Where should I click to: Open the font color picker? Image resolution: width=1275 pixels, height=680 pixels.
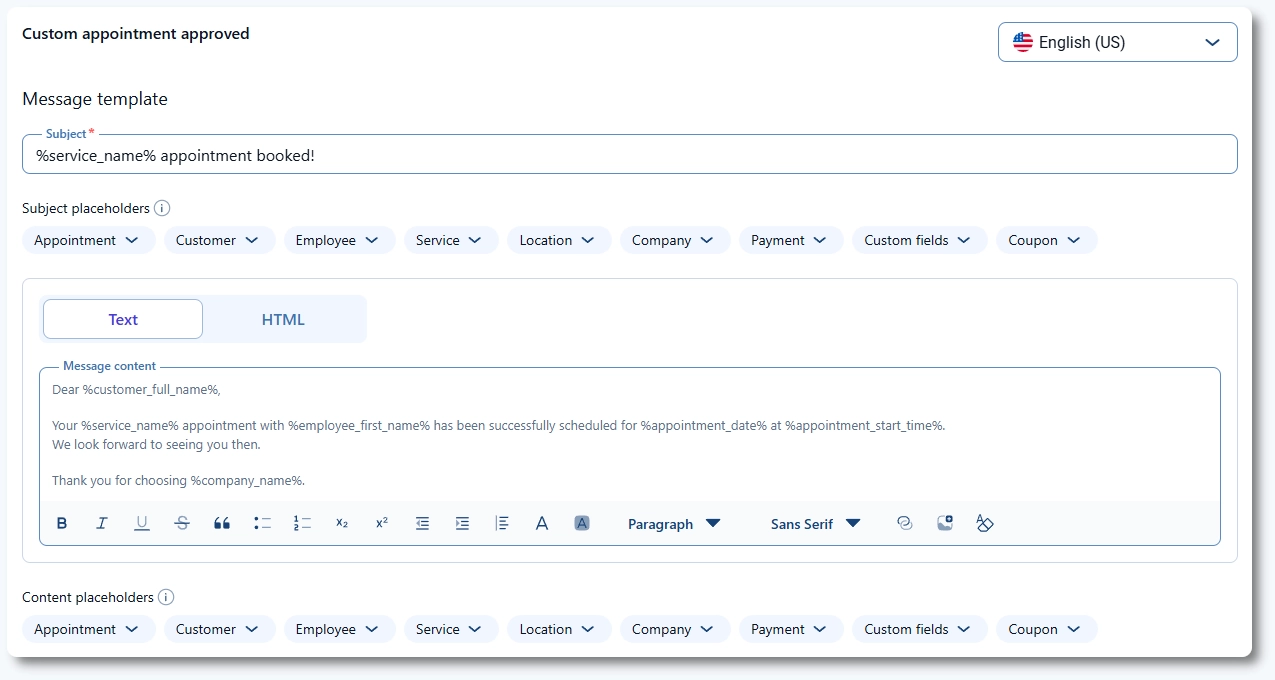tap(542, 523)
